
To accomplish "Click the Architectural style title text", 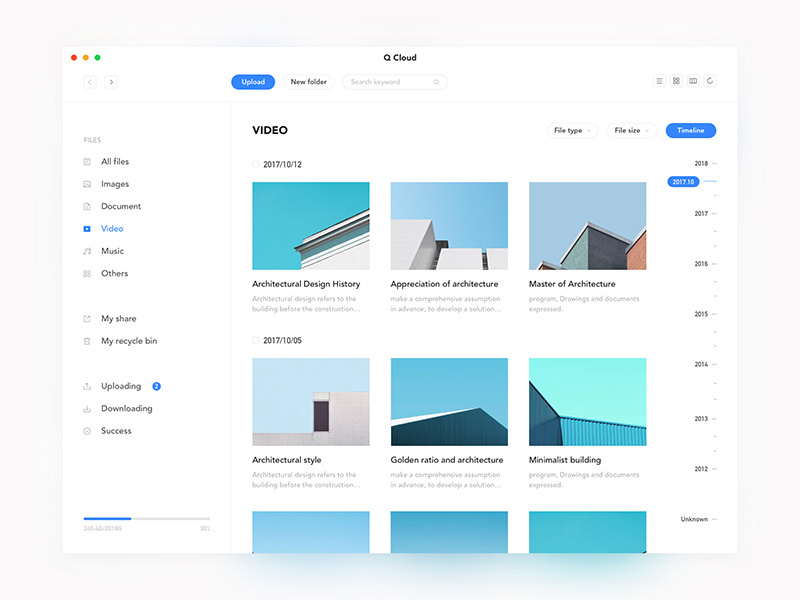I will (x=287, y=460).
